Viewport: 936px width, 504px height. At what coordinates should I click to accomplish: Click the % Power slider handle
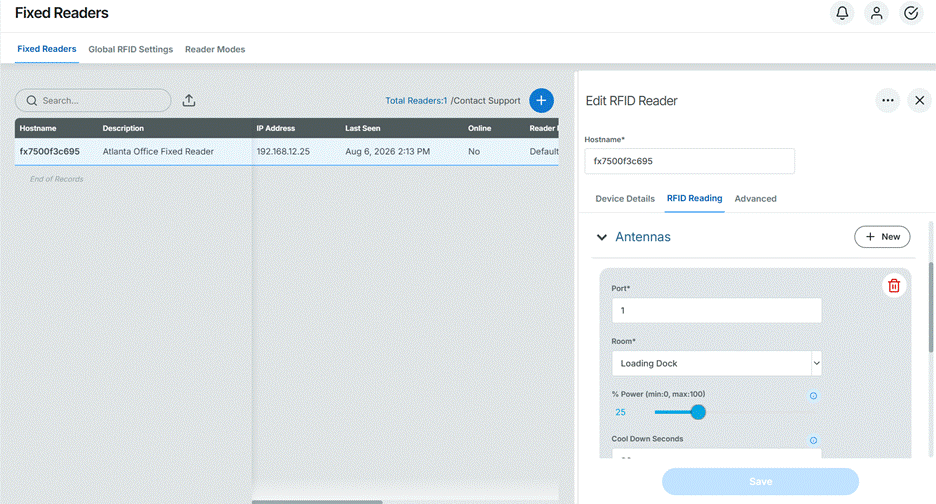(x=698, y=412)
